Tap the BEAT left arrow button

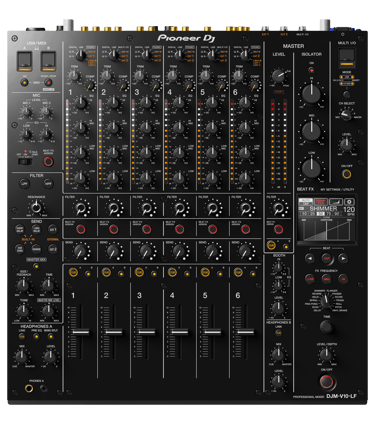[x=310, y=258]
